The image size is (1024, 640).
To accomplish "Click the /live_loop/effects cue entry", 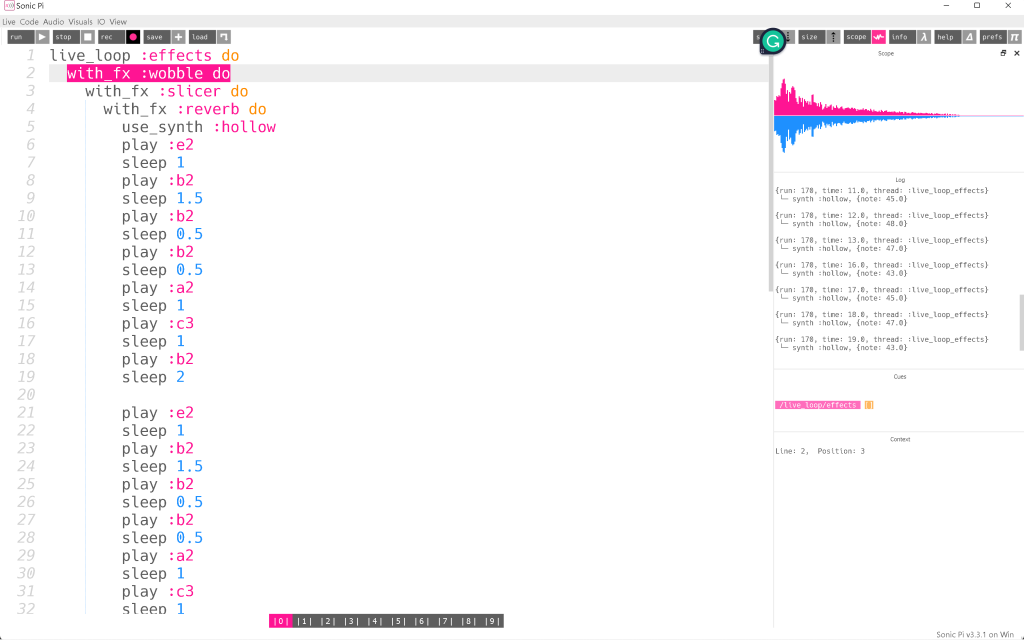I will tap(818, 405).
